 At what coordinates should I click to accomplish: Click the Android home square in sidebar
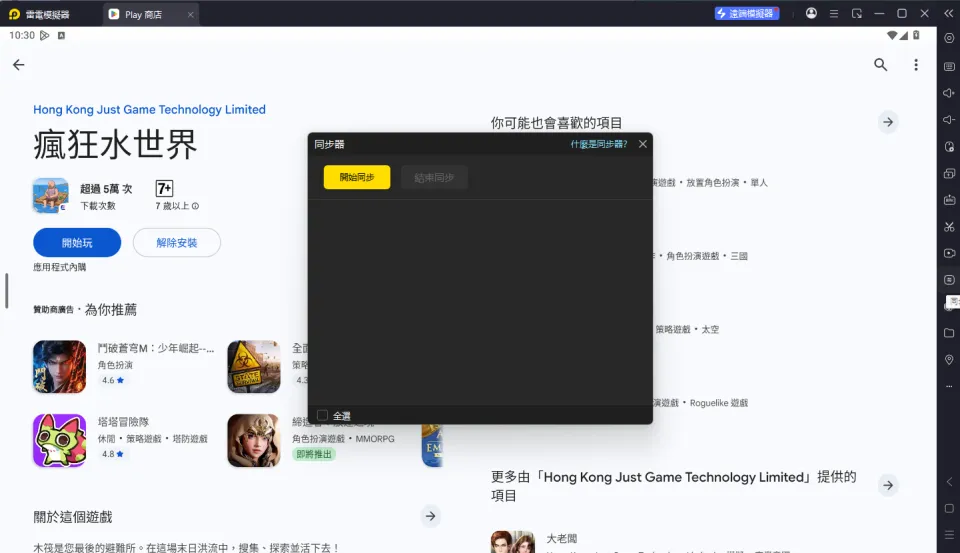(x=949, y=508)
